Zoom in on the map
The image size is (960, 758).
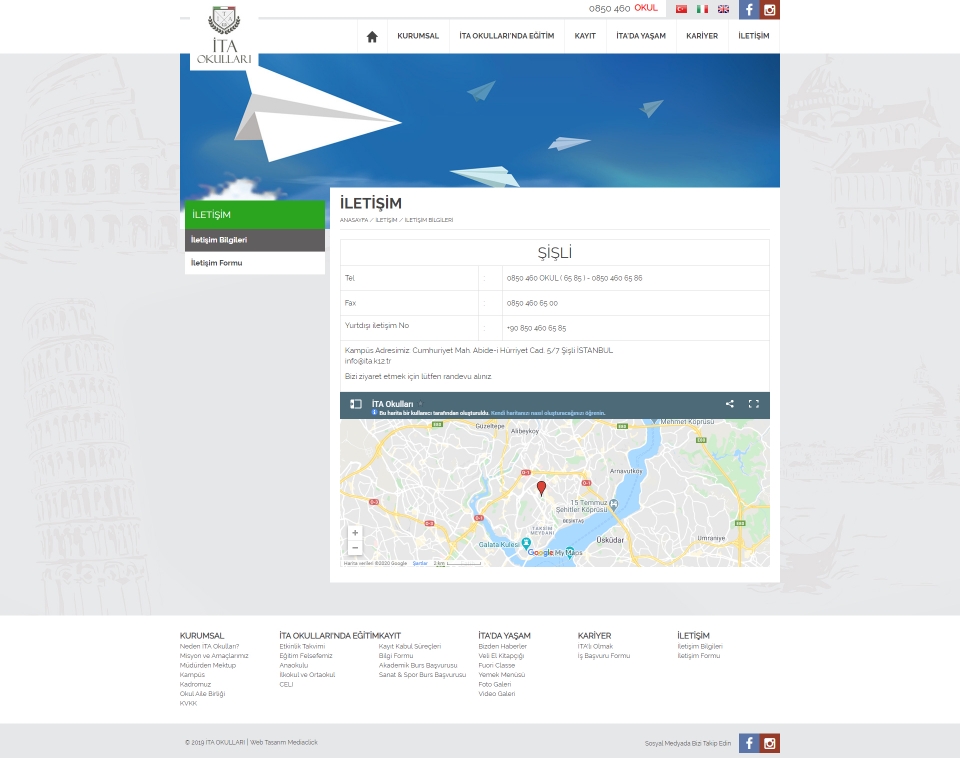tap(355, 533)
